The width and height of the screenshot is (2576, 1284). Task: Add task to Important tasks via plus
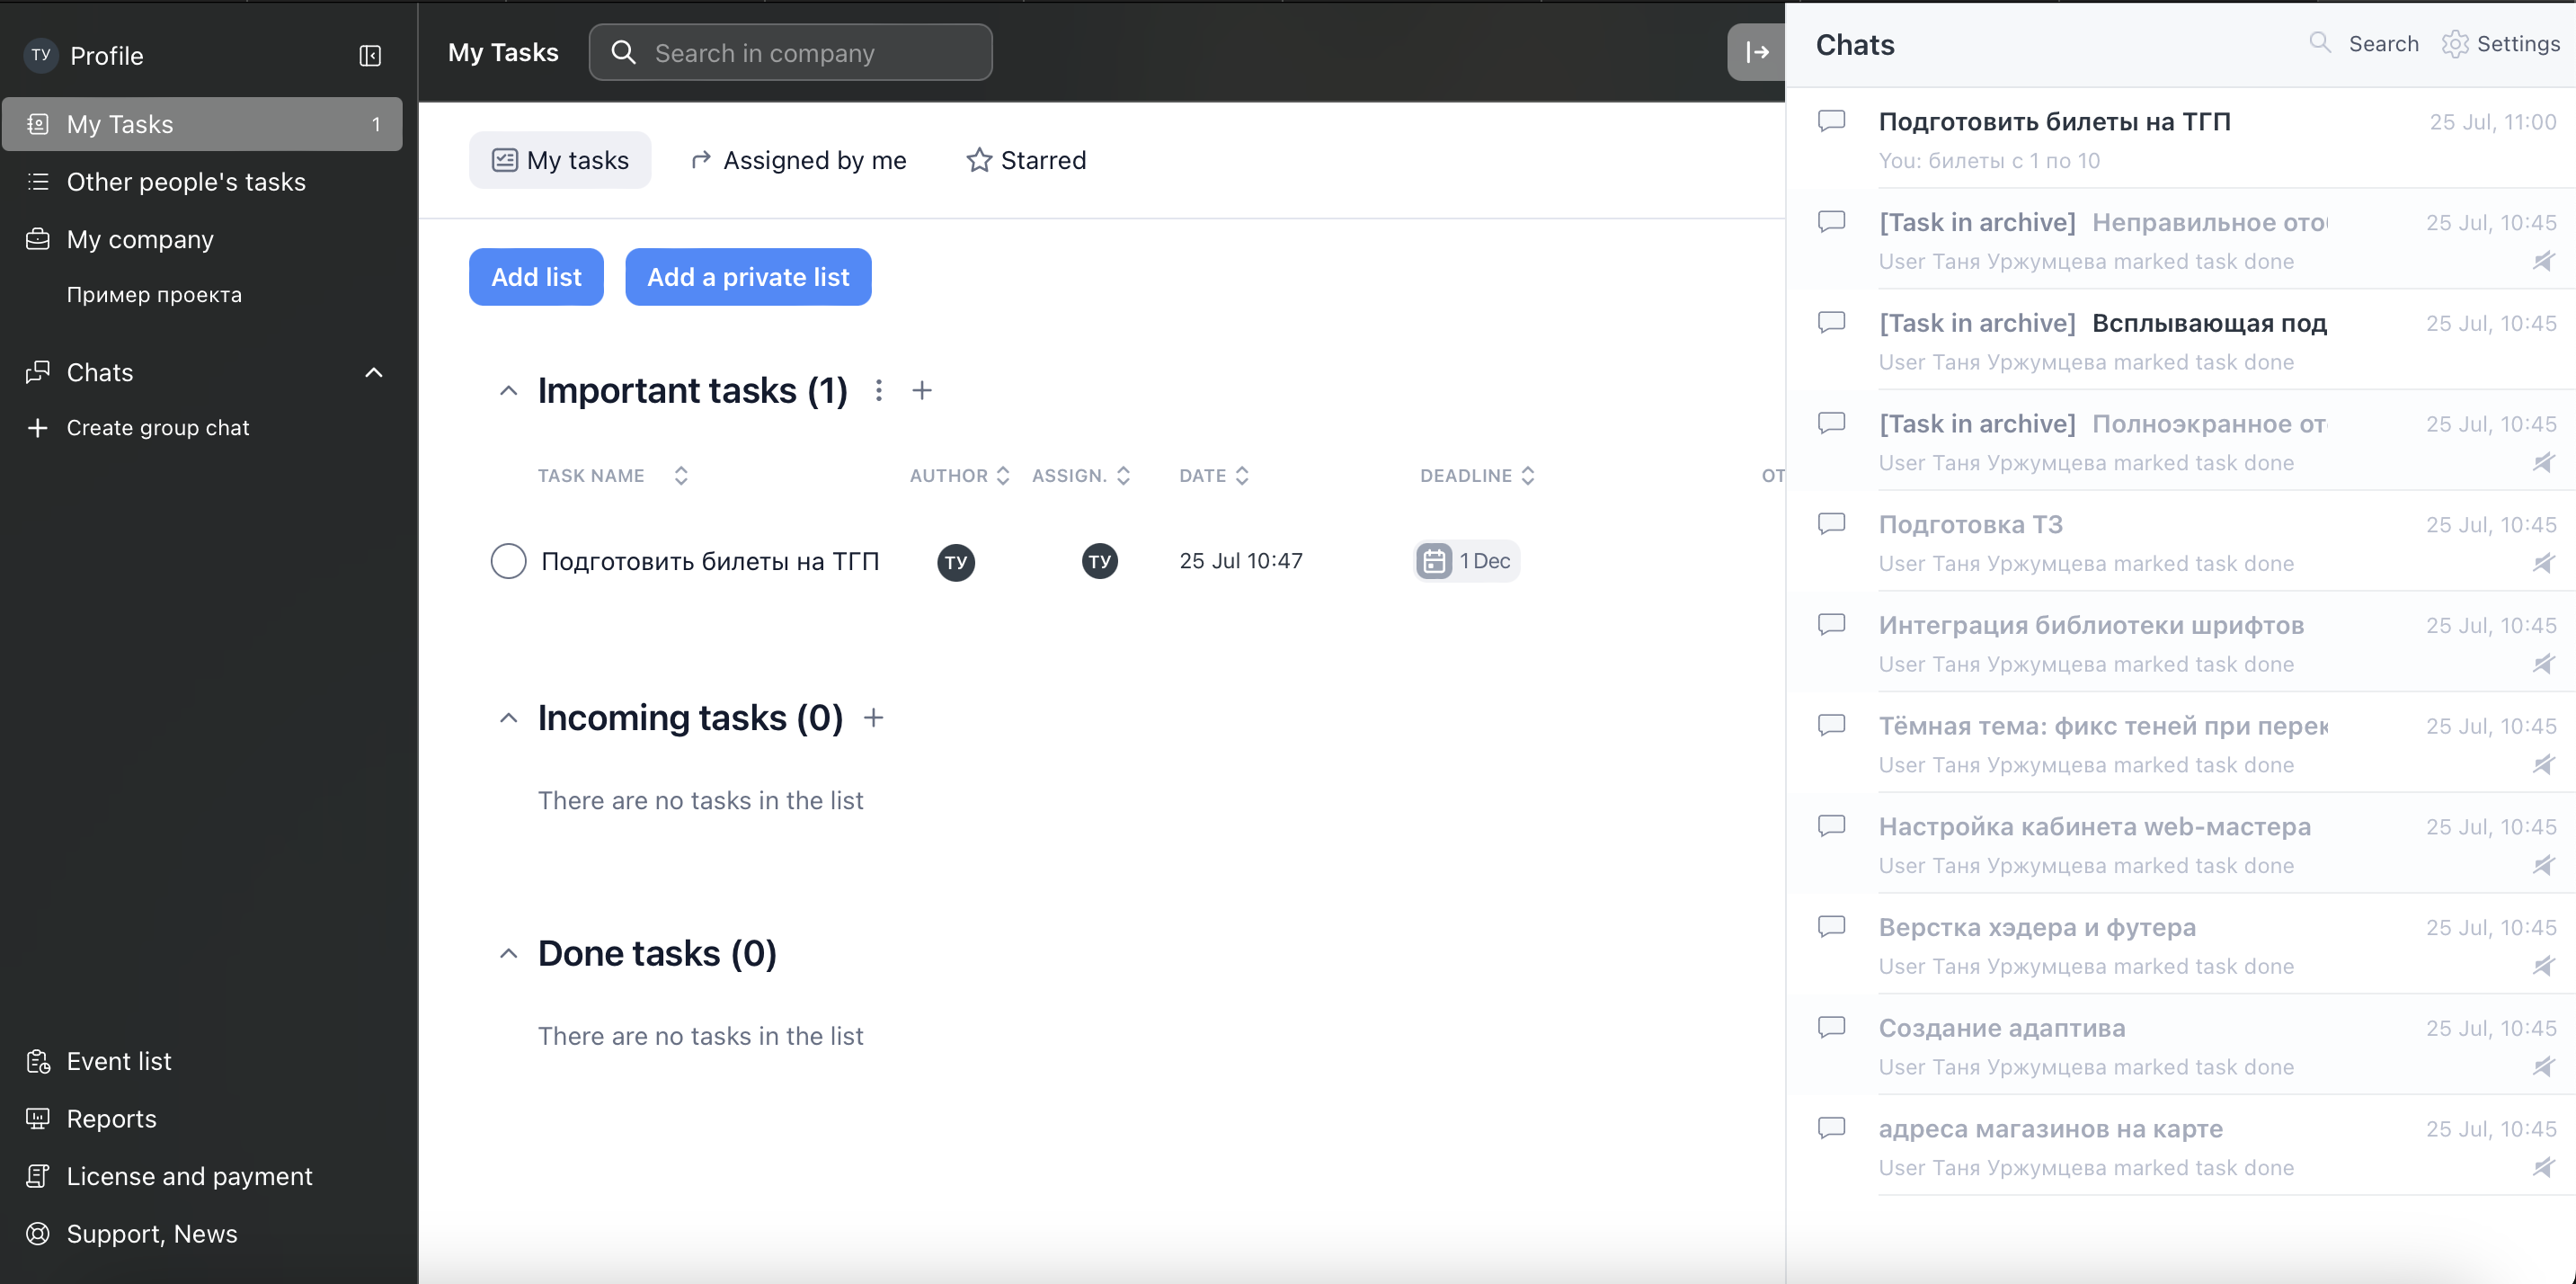922,390
